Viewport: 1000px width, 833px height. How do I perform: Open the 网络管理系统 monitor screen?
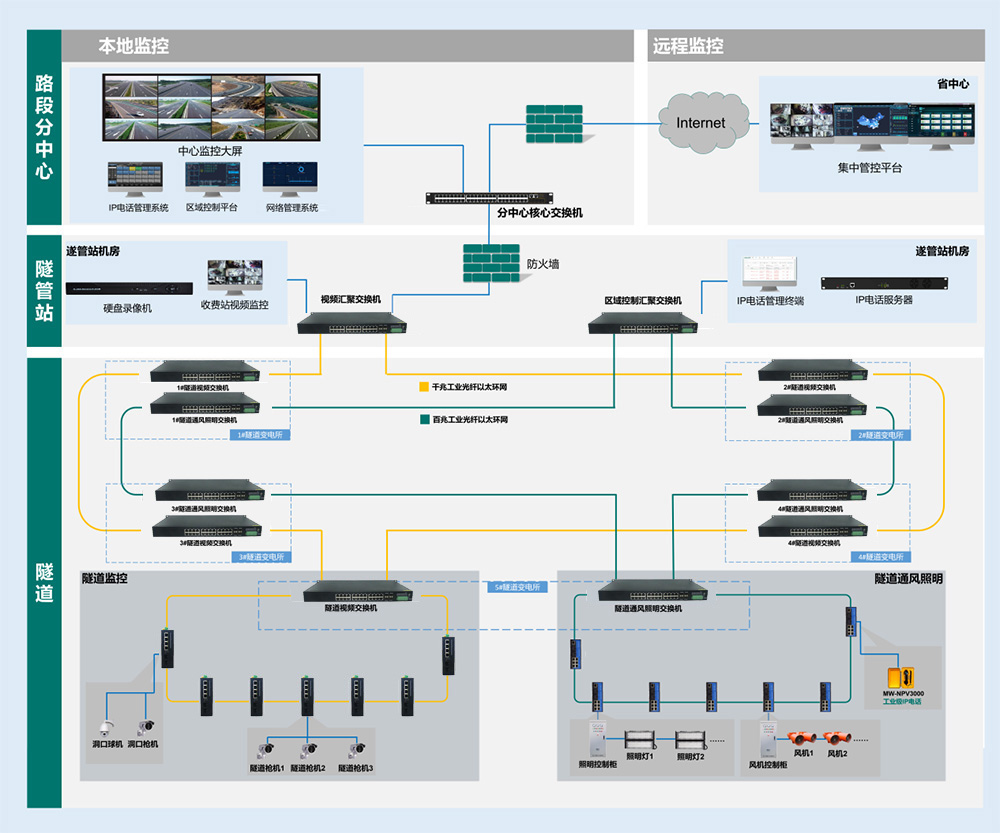tap(291, 179)
